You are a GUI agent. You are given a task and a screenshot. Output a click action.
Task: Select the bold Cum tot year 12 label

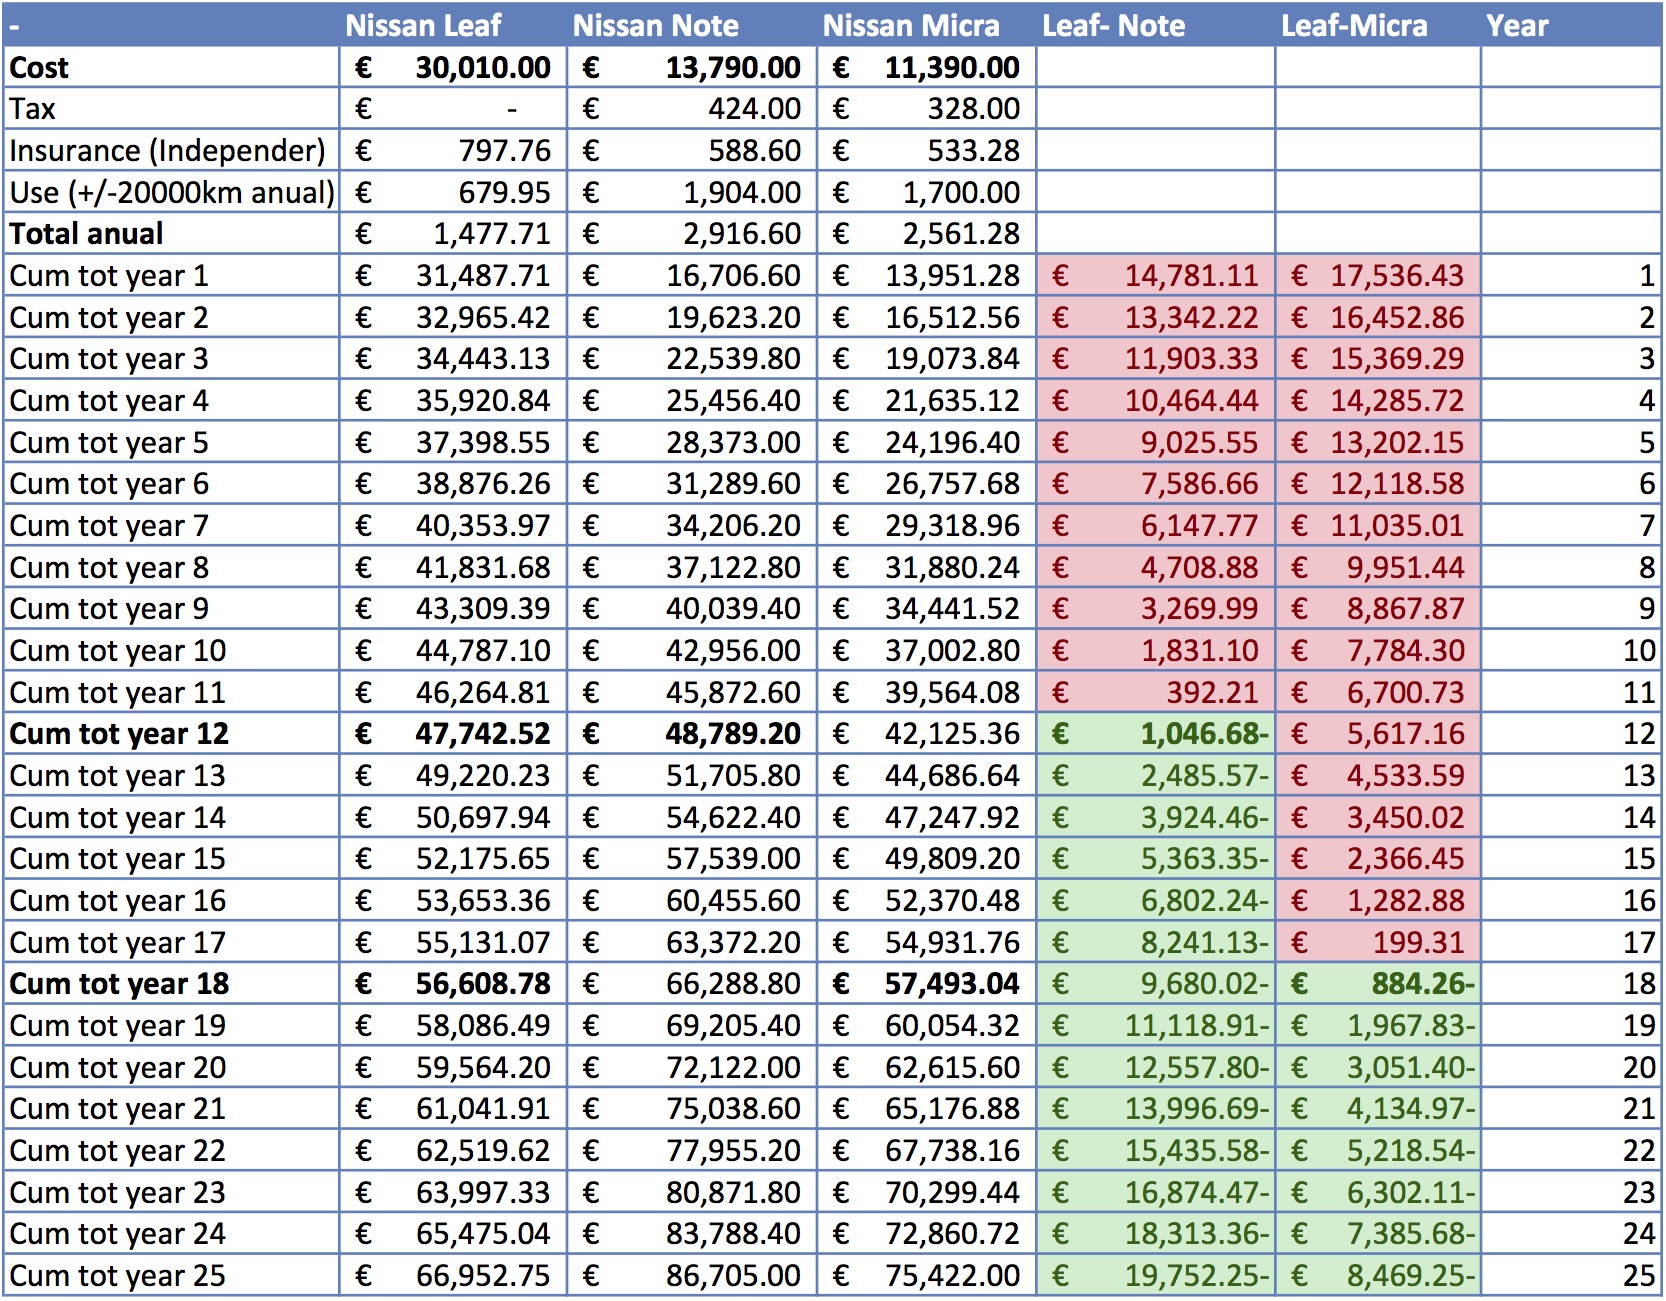point(119,735)
